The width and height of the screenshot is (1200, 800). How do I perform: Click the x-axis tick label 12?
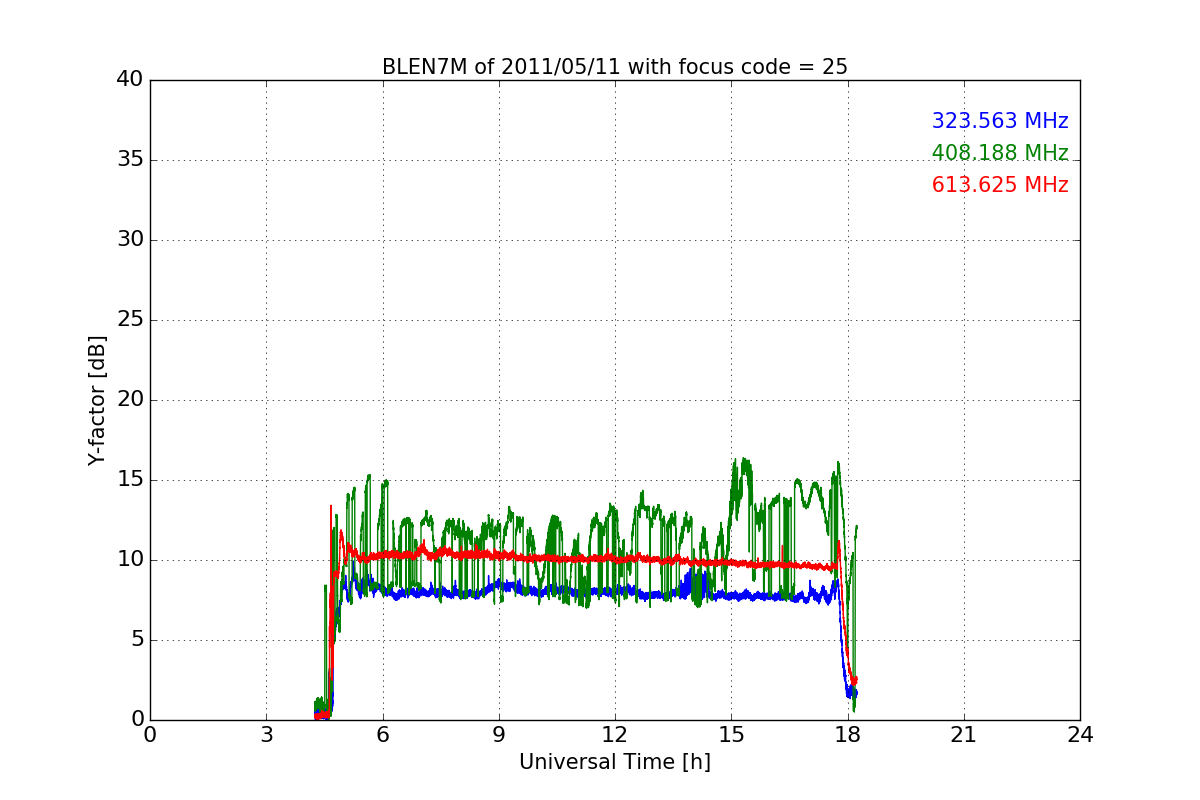[614, 735]
